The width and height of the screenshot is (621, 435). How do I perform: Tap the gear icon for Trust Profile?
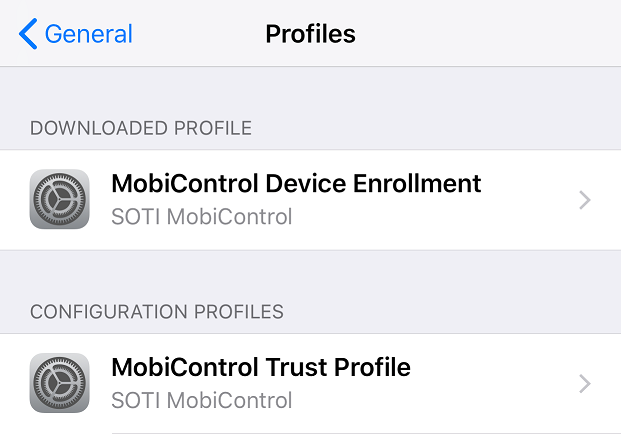tap(60, 384)
